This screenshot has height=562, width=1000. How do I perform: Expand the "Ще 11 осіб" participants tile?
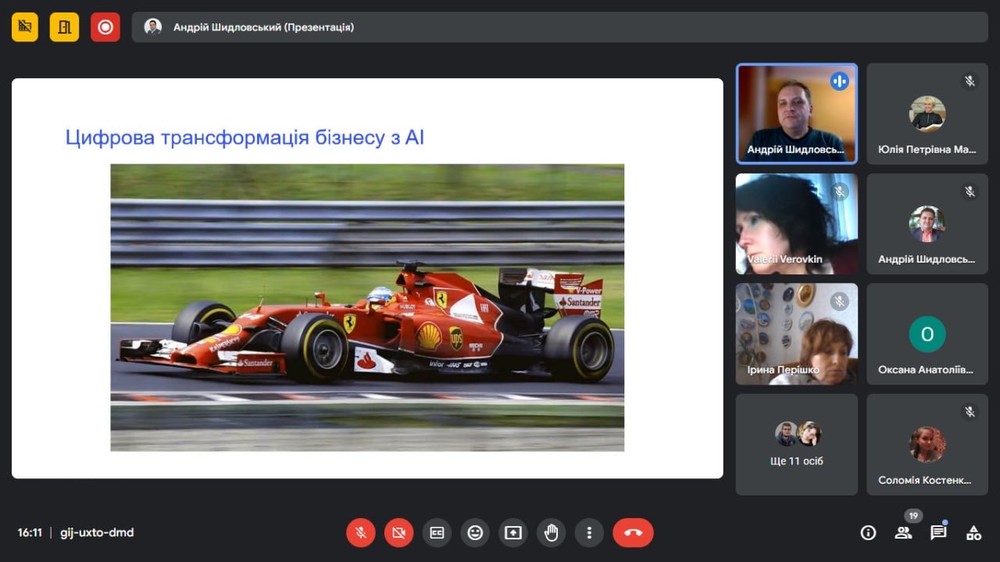coord(797,444)
